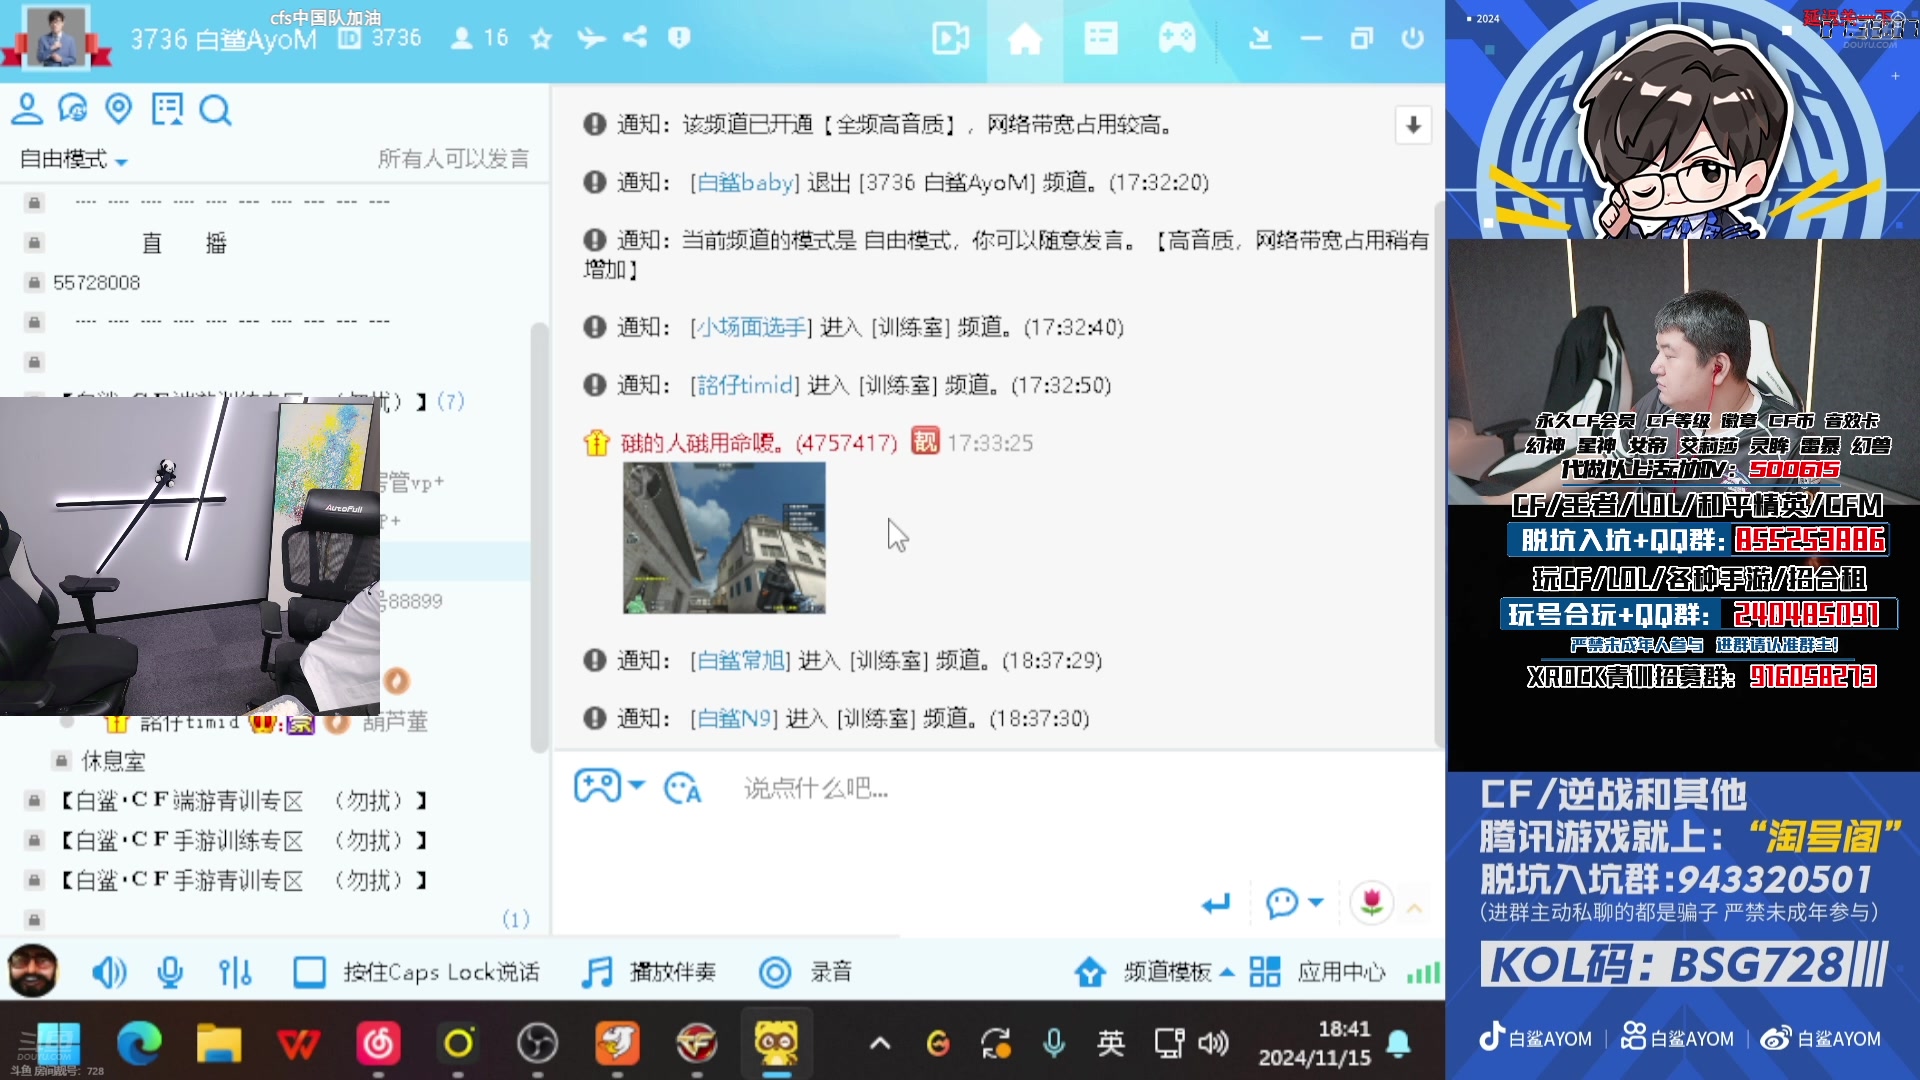
Task: Open Windows Start button
Action: tap(59, 1044)
